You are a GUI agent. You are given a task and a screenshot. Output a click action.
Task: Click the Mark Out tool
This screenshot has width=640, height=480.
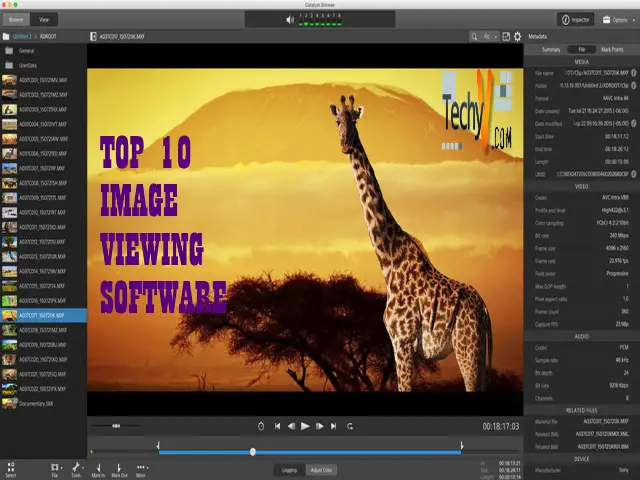pos(119,468)
